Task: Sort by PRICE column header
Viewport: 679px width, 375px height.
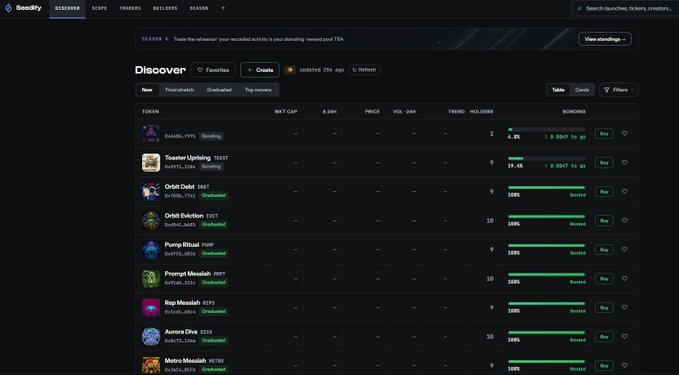Action: 372,111
